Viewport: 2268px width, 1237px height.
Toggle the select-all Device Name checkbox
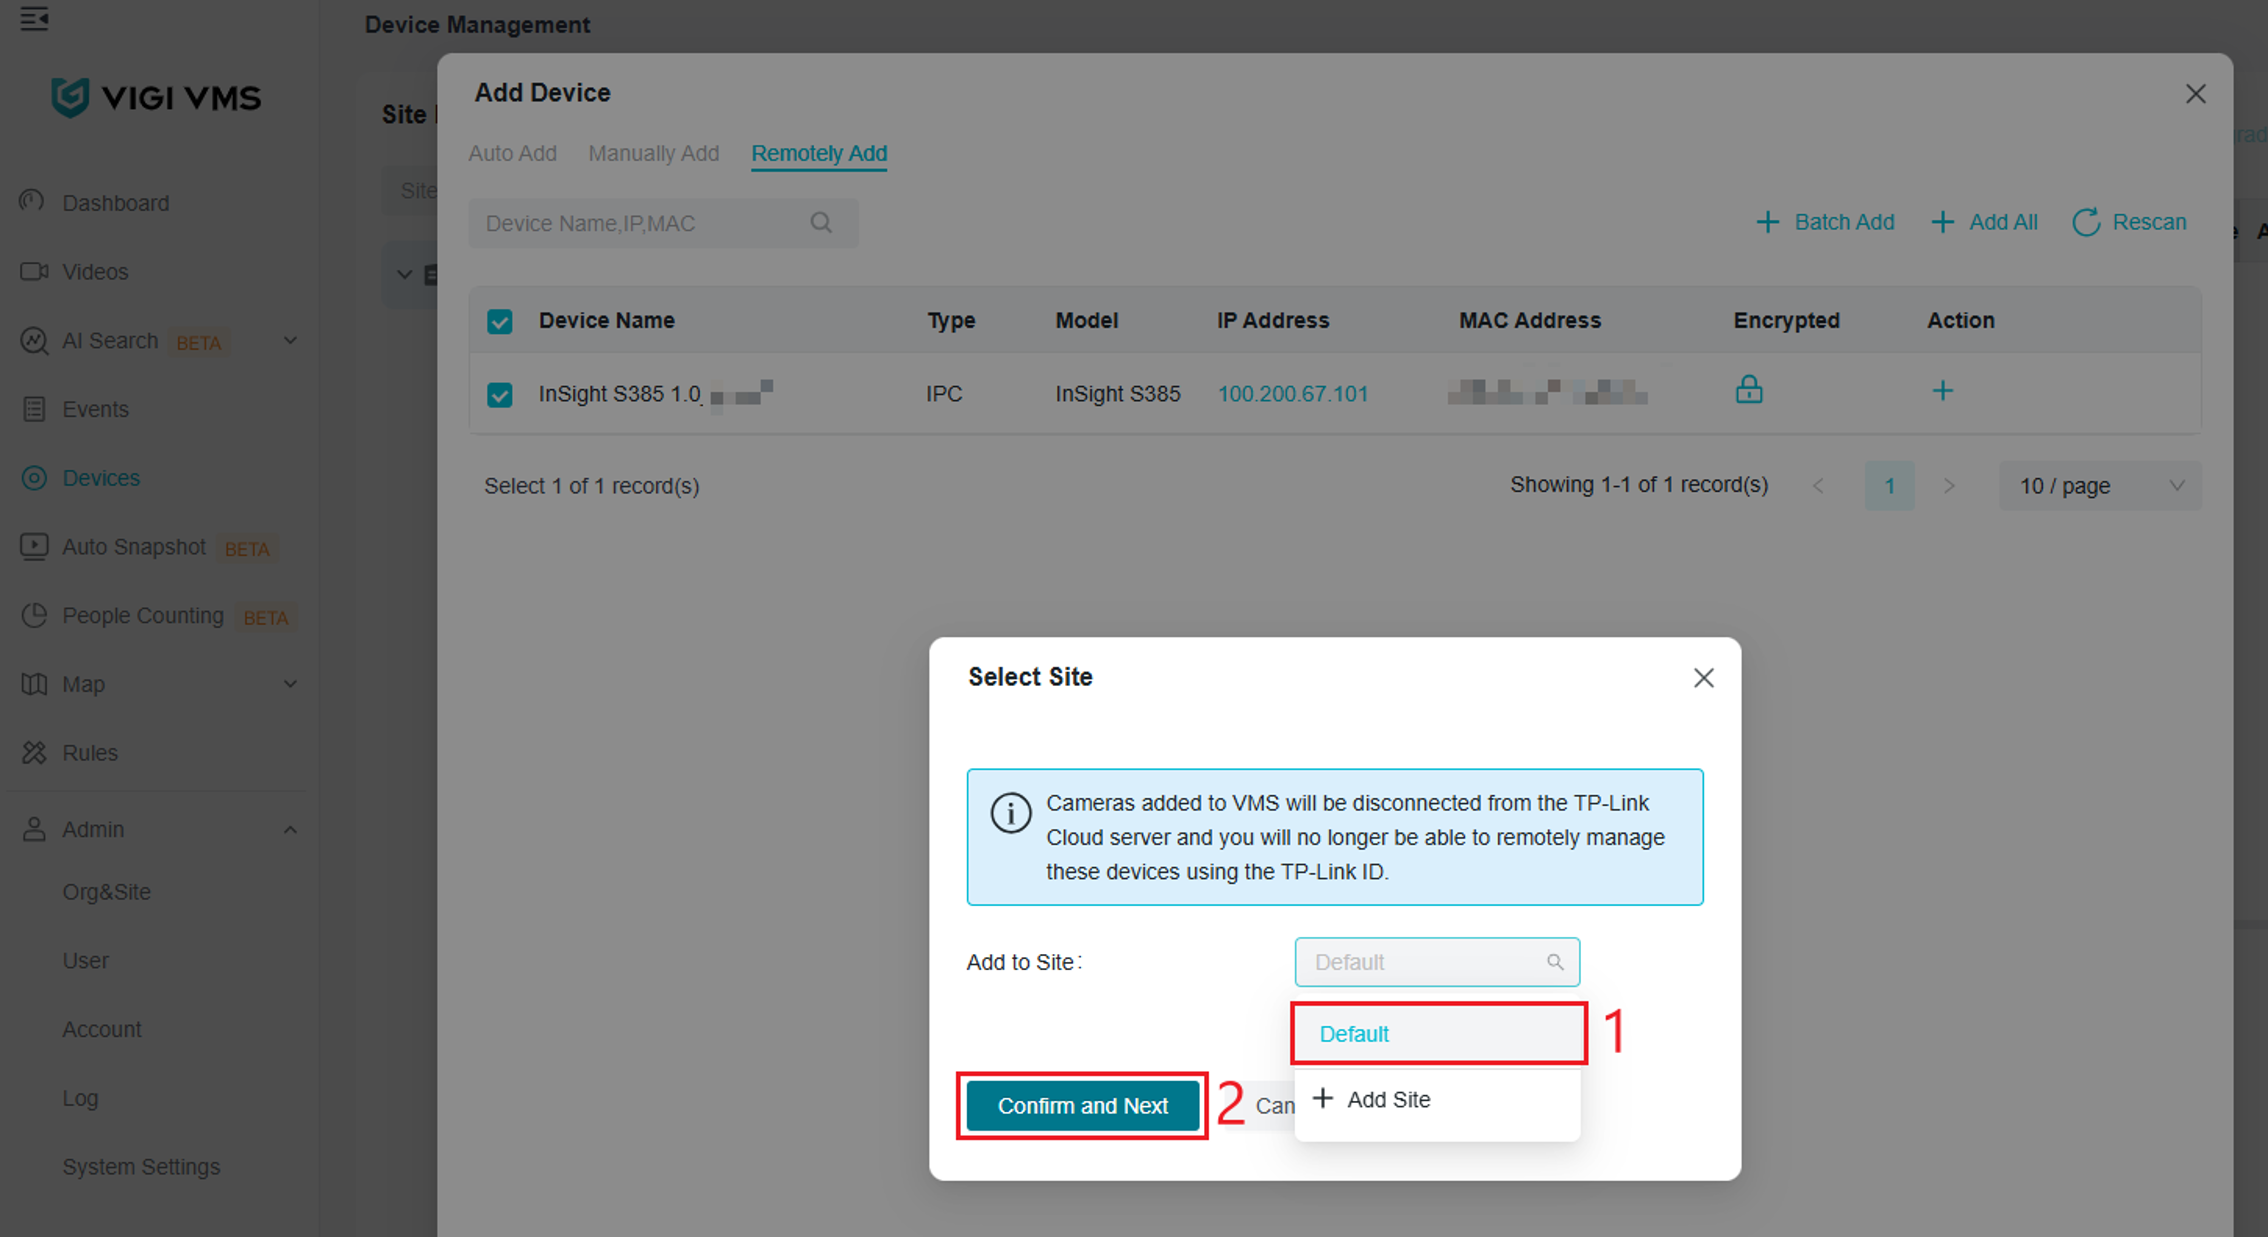500,321
